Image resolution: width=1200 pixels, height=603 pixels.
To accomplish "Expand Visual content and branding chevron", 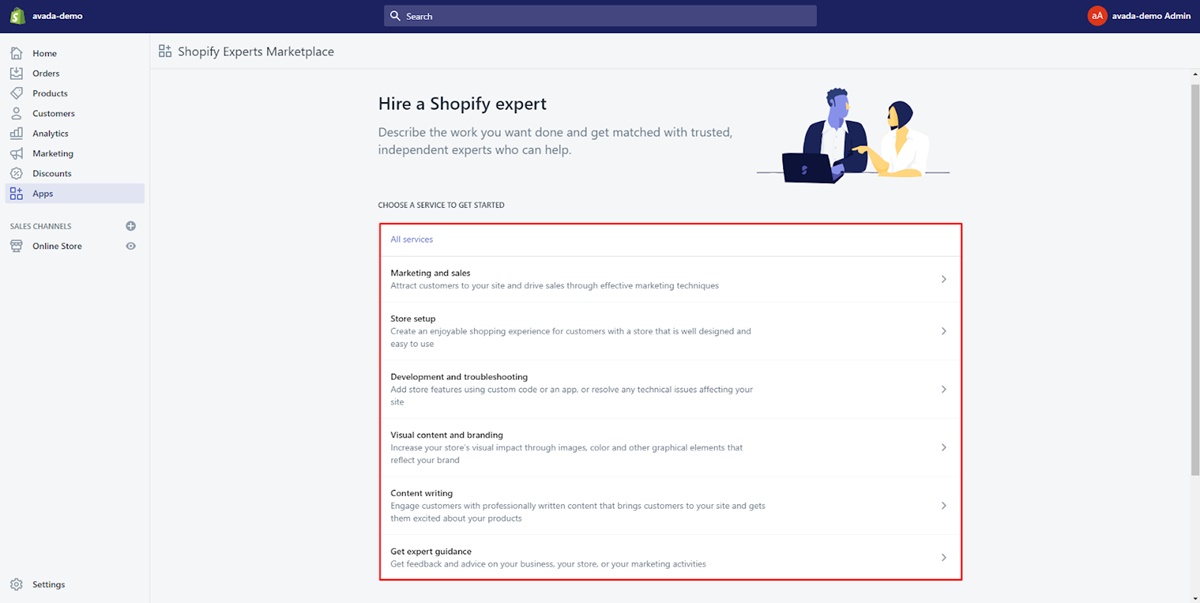I will pyautogui.click(x=944, y=447).
